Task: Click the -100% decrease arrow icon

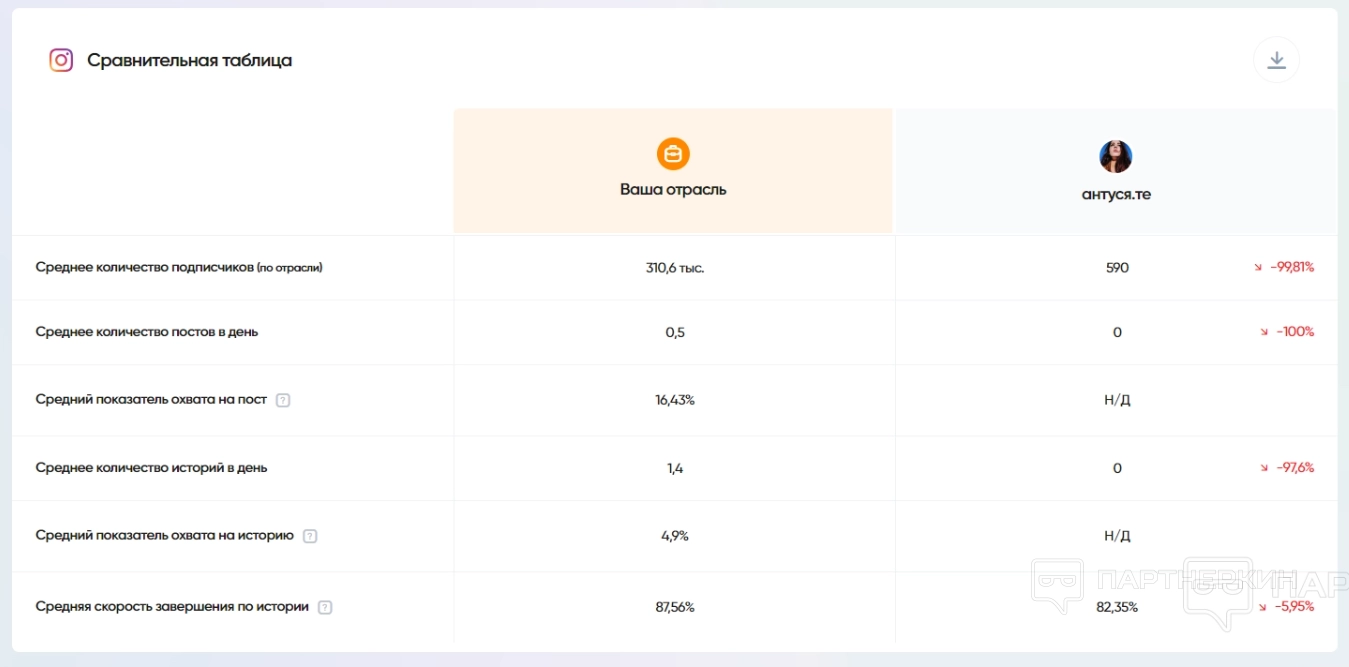Action: [1264, 332]
